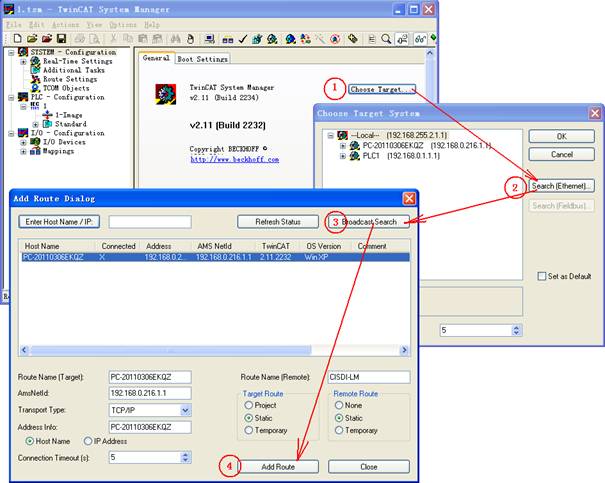Switch to the Boot Settings tab
The height and width of the screenshot is (483, 605).
203,59
